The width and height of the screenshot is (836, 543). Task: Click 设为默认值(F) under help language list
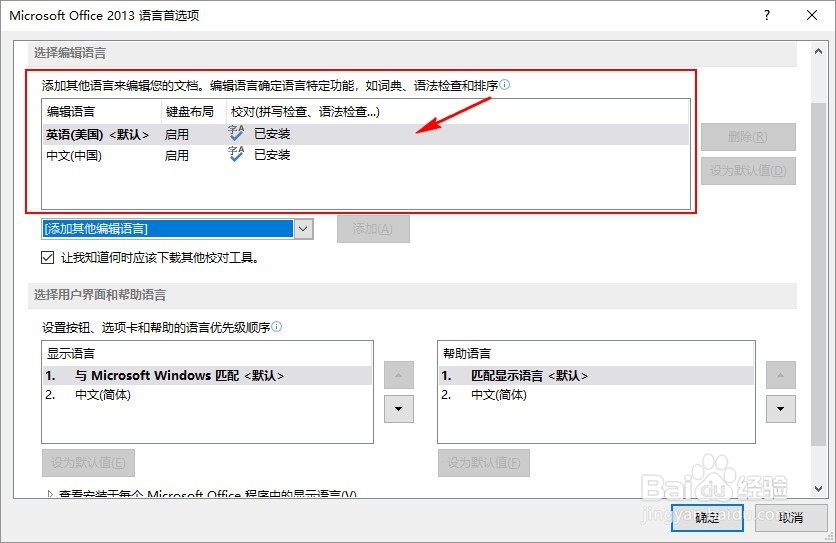point(484,462)
